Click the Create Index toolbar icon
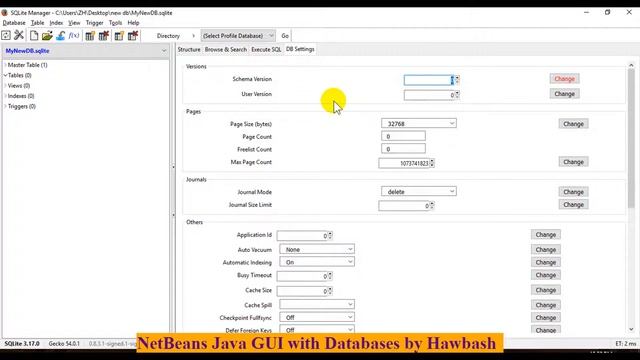This screenshot has width=640, height=360. click(x=119, y=36)
